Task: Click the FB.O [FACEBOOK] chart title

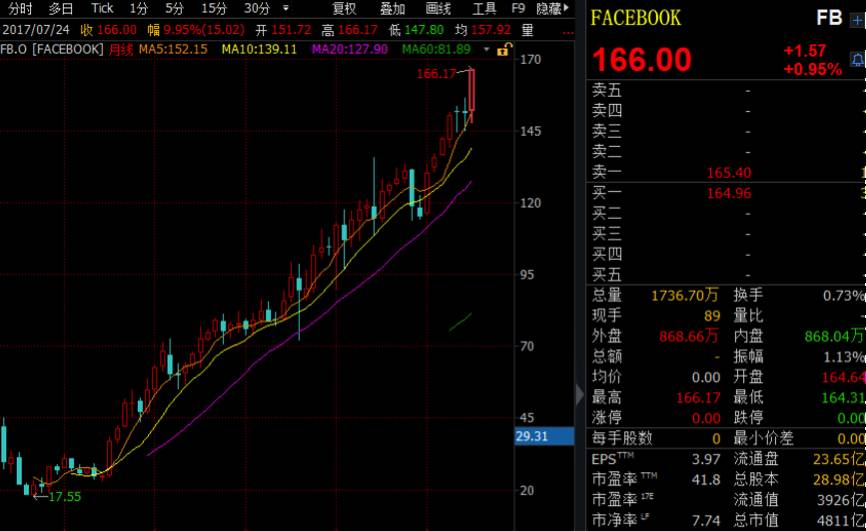Action: (52, 49)
